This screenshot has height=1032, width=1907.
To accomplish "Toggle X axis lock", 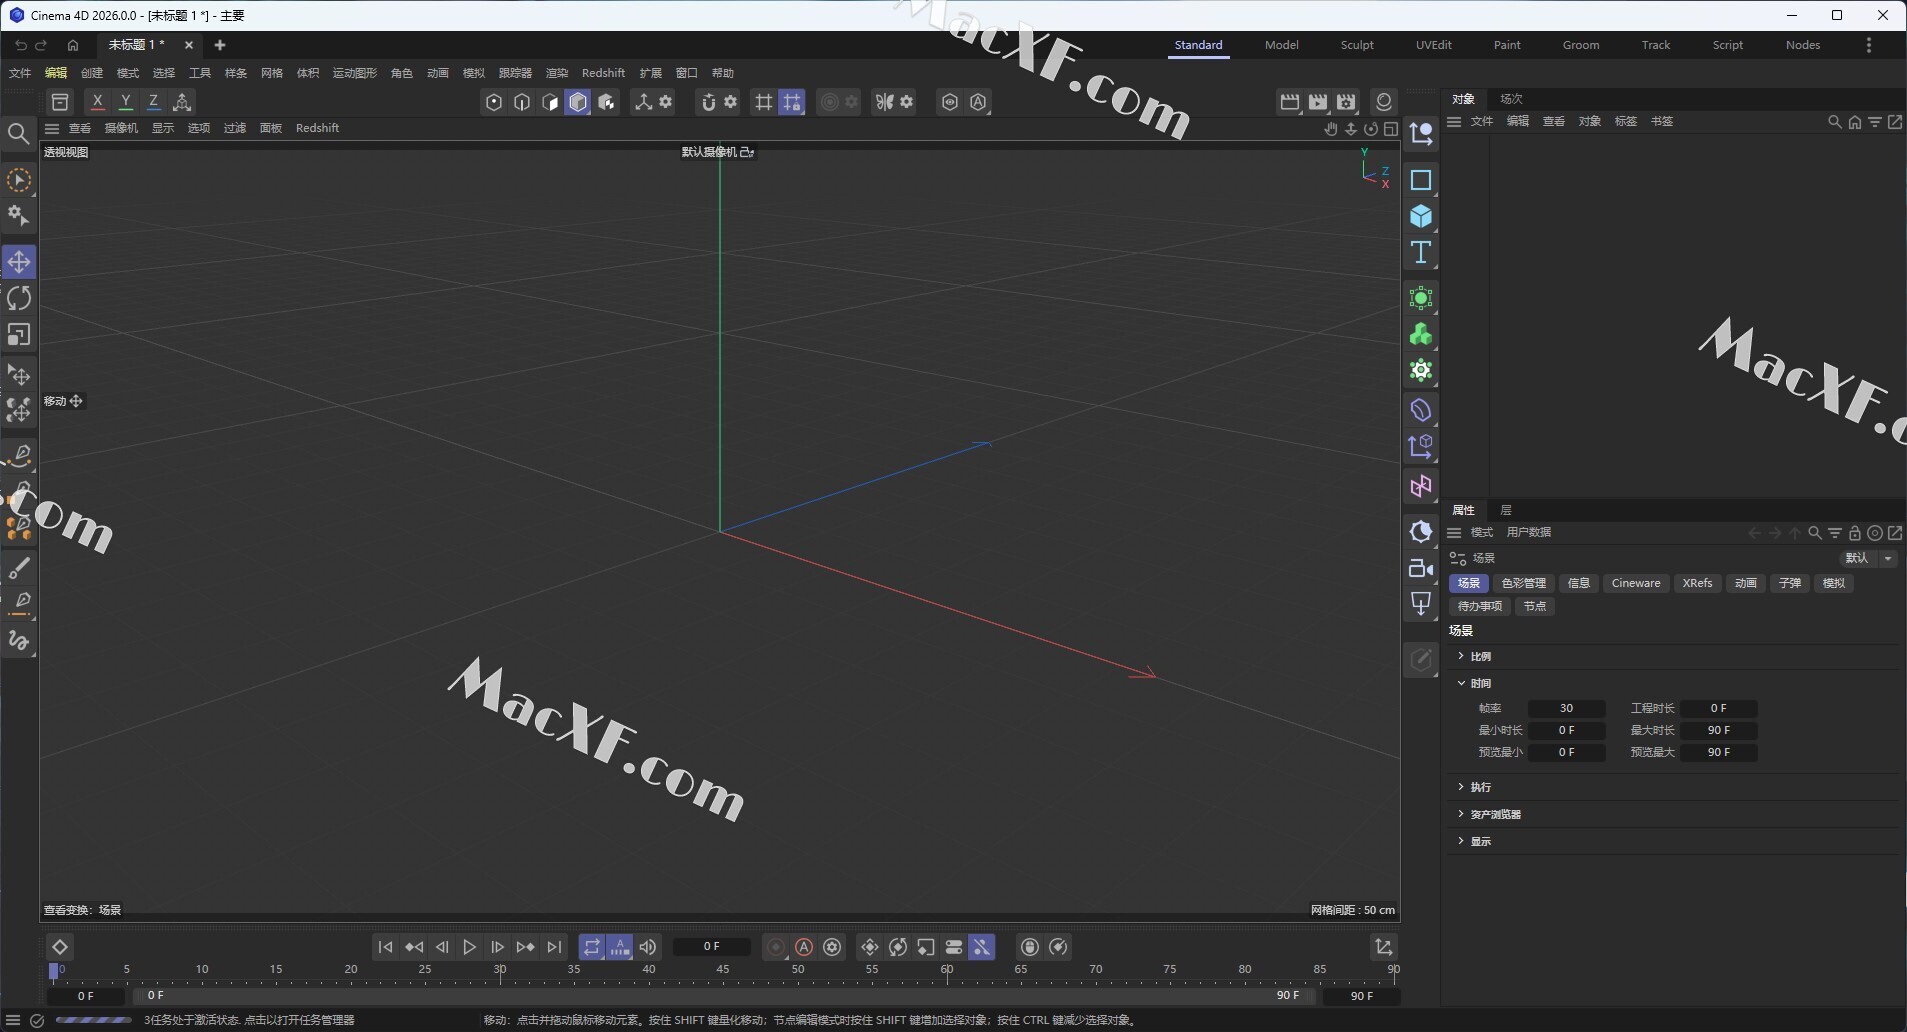I will (x=97, y=102).
